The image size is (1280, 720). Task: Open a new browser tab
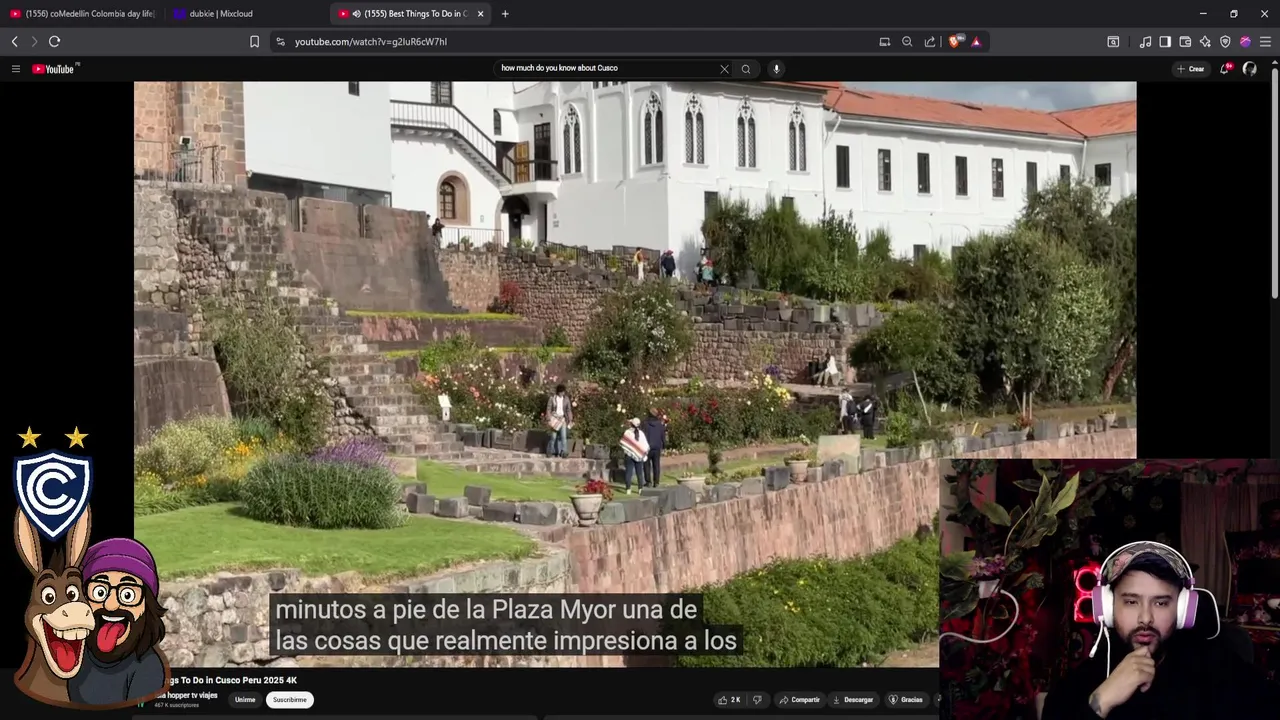click(x=505, y=14)
